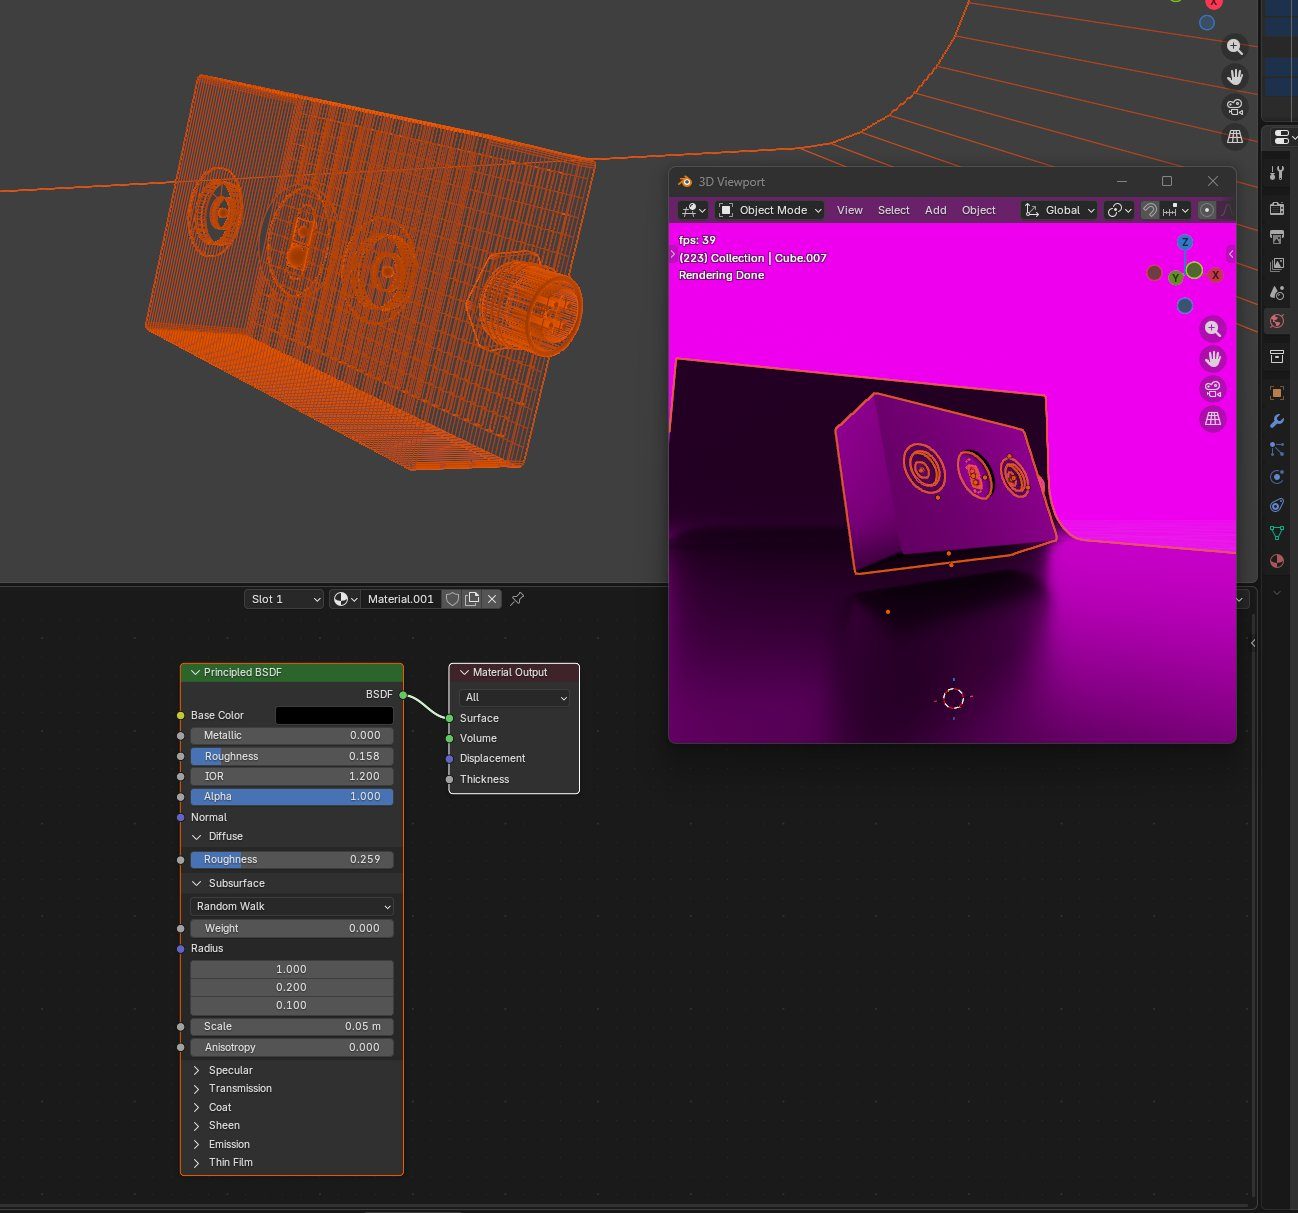
Task: Open the Tool properties tab
Action: (1277, 173)
